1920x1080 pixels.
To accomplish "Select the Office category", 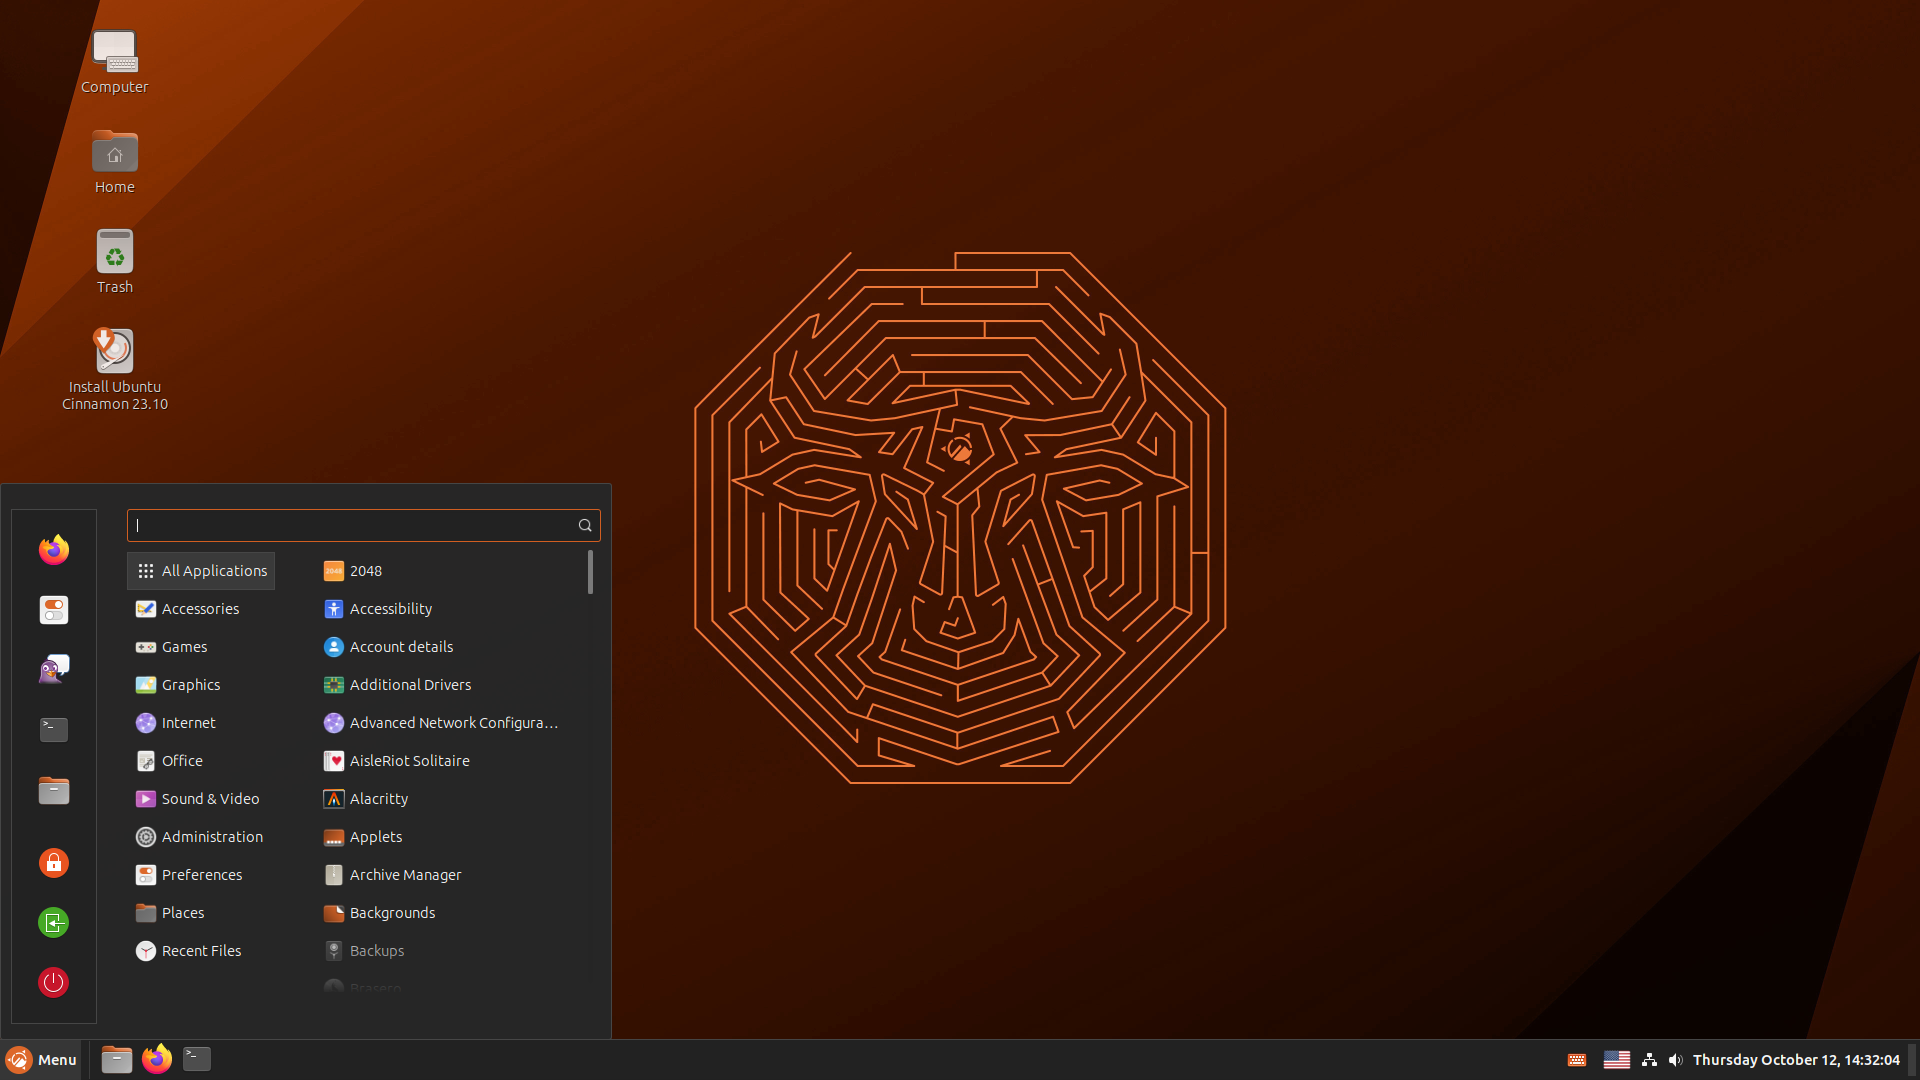I will [201, 761].
